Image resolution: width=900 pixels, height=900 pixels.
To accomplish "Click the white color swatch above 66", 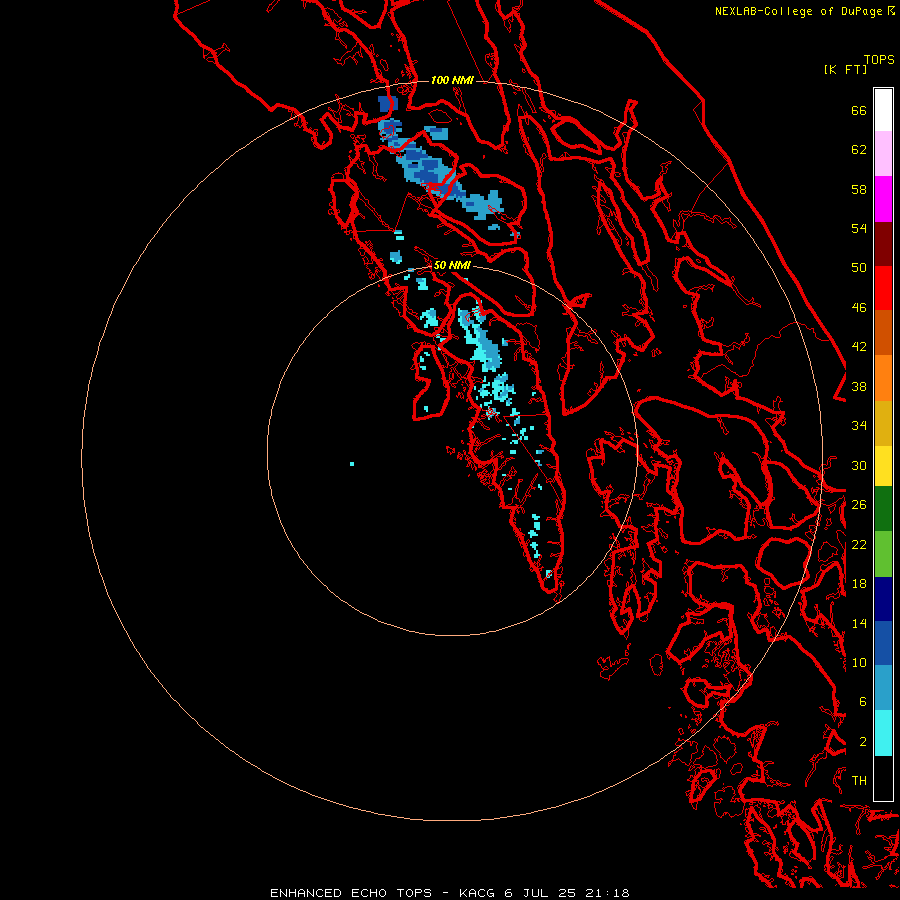I will tap(883, 110).
